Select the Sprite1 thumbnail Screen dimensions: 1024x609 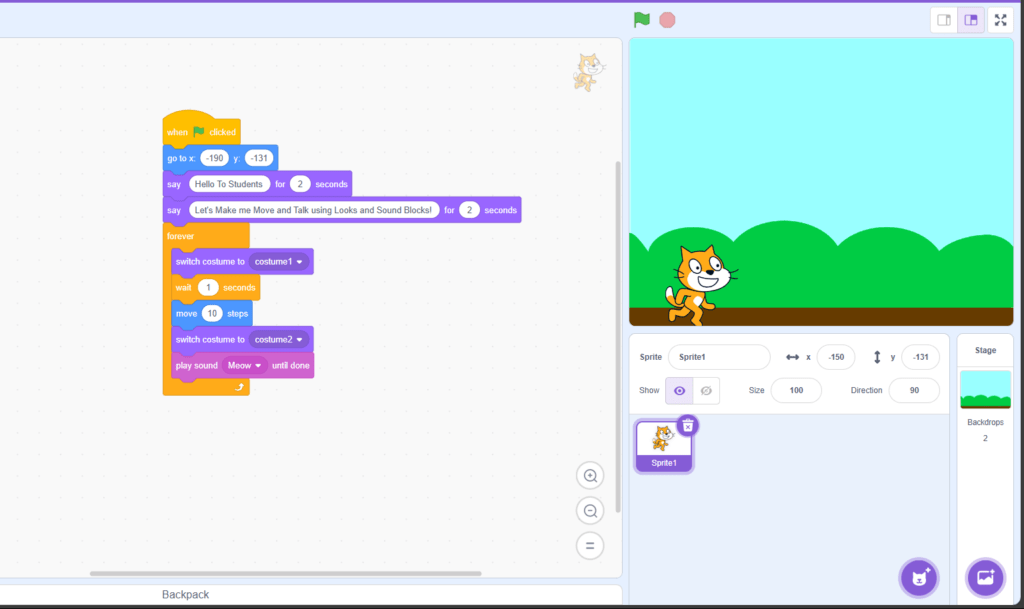[x=663, y=440]
